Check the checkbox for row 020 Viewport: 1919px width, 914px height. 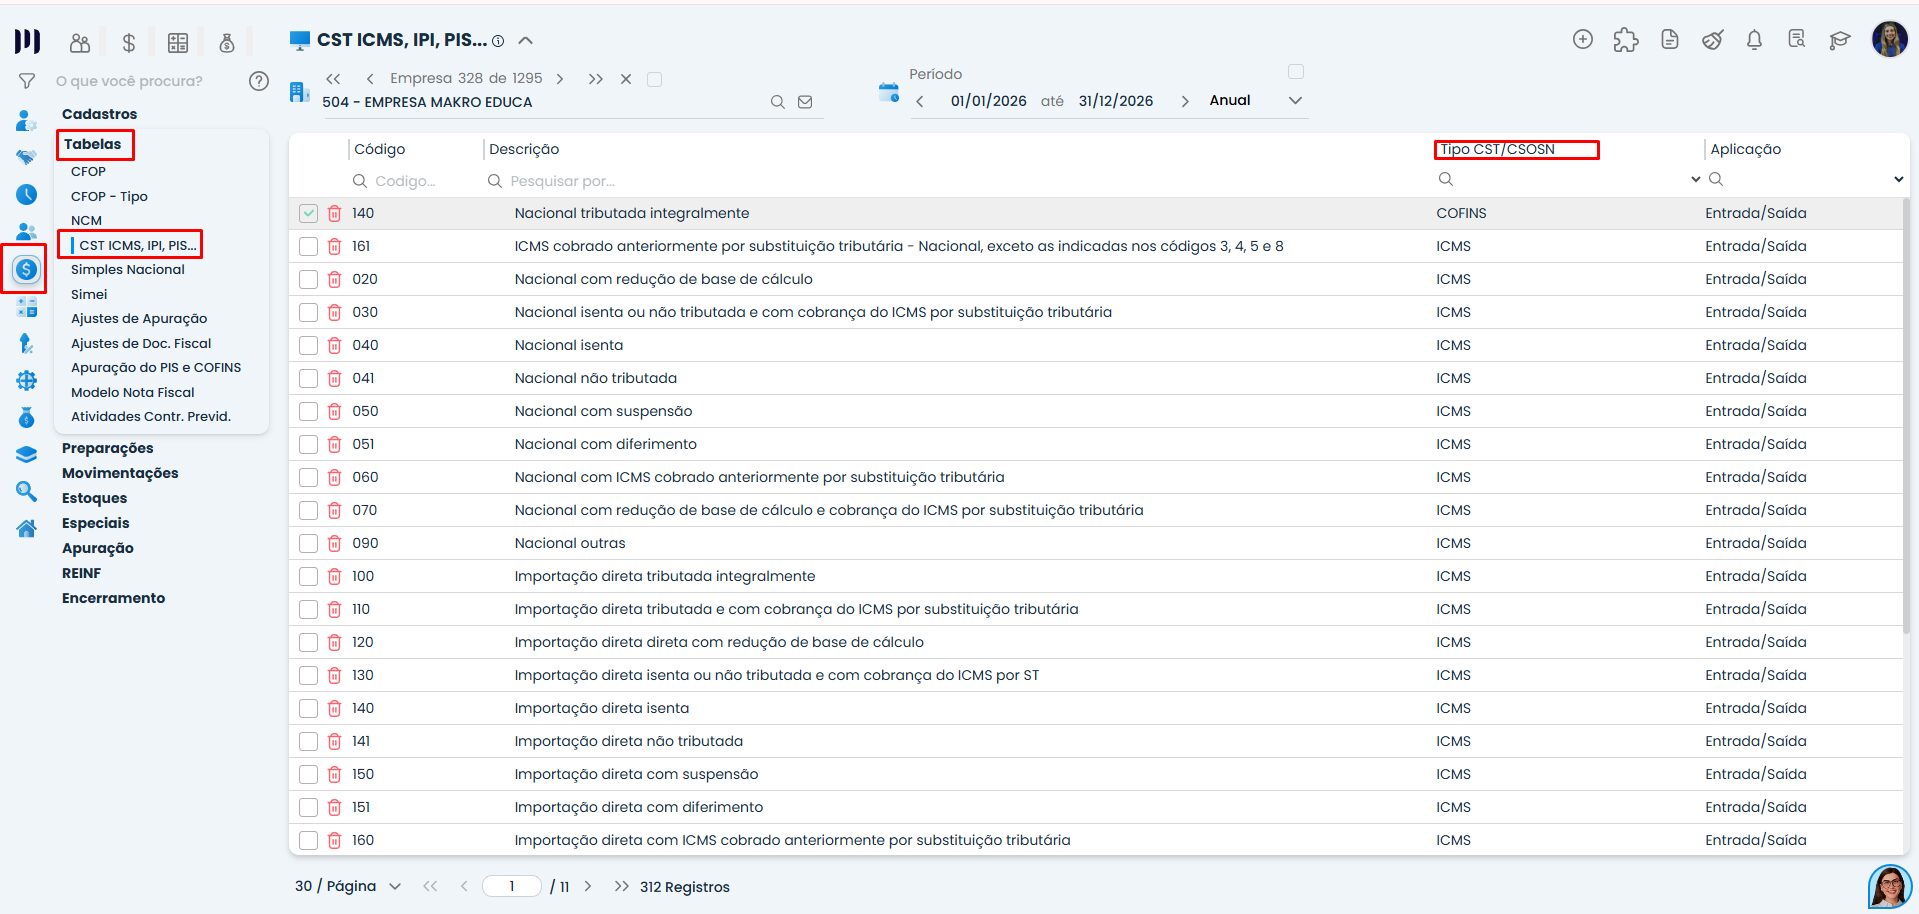[x=308, y=279]
